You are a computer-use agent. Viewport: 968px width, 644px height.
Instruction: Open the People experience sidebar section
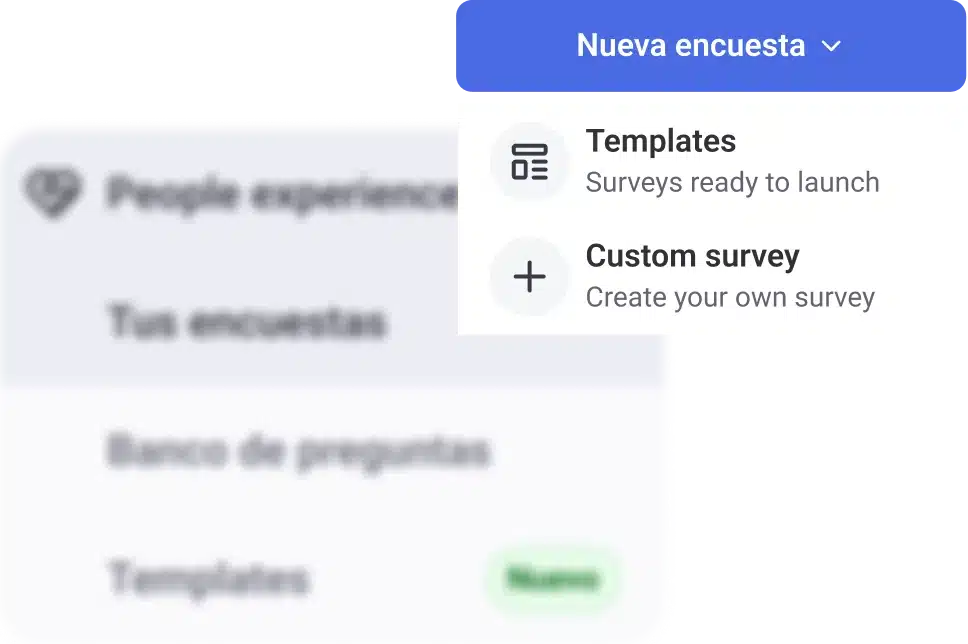coord(241,193)
